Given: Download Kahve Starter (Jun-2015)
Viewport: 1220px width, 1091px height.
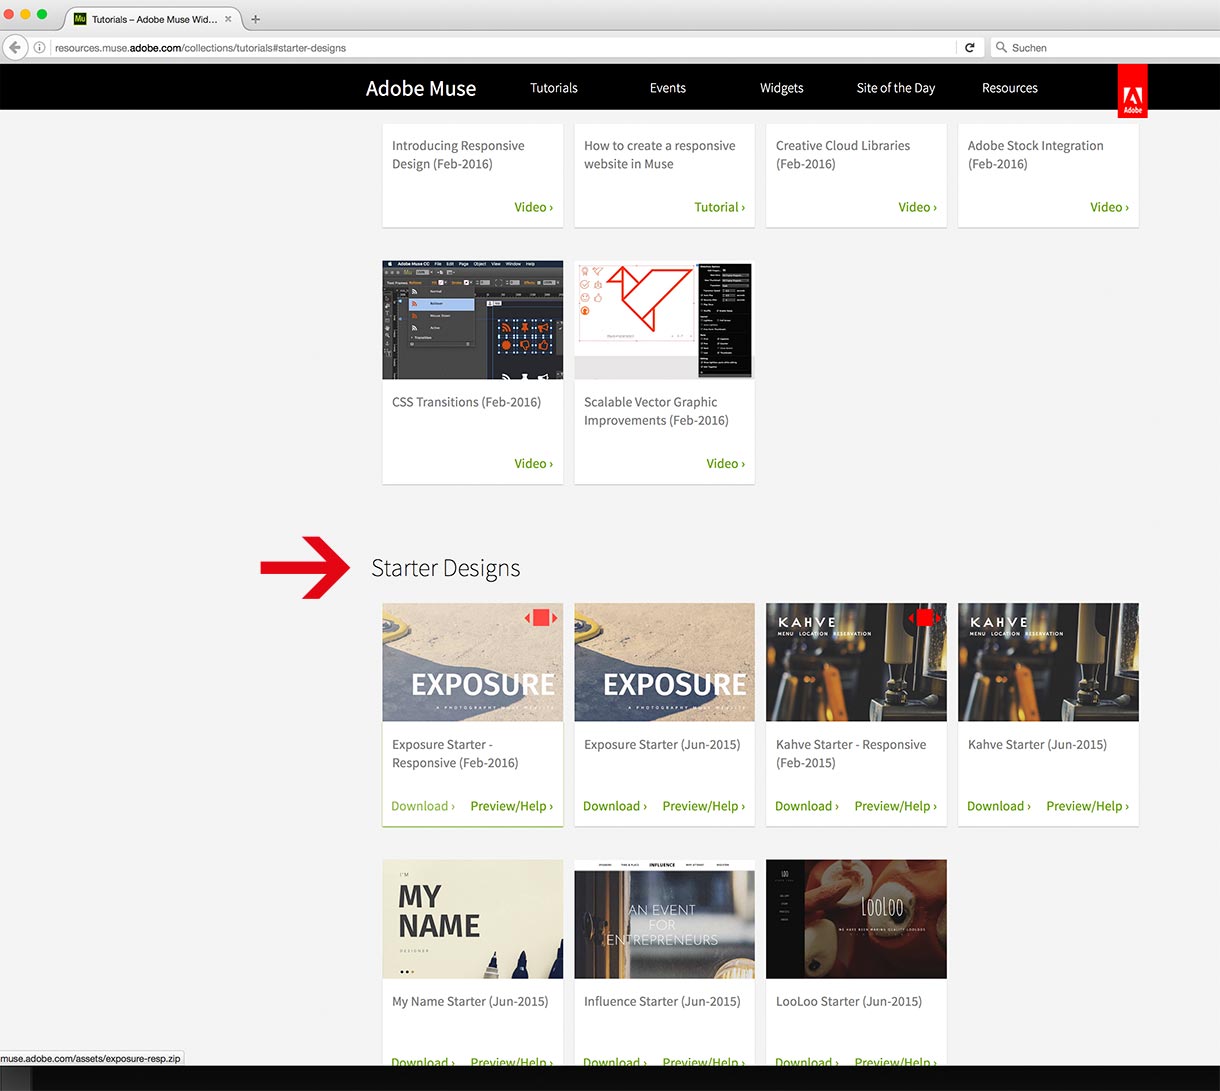Looking at the screenshot, I should 999,806.
